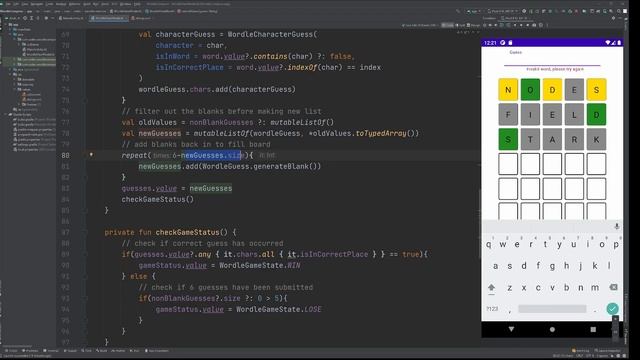This screenshot has width=640, height=360.
Task: Tap the Android back triangle navigation button
Action: pos(511,329)
